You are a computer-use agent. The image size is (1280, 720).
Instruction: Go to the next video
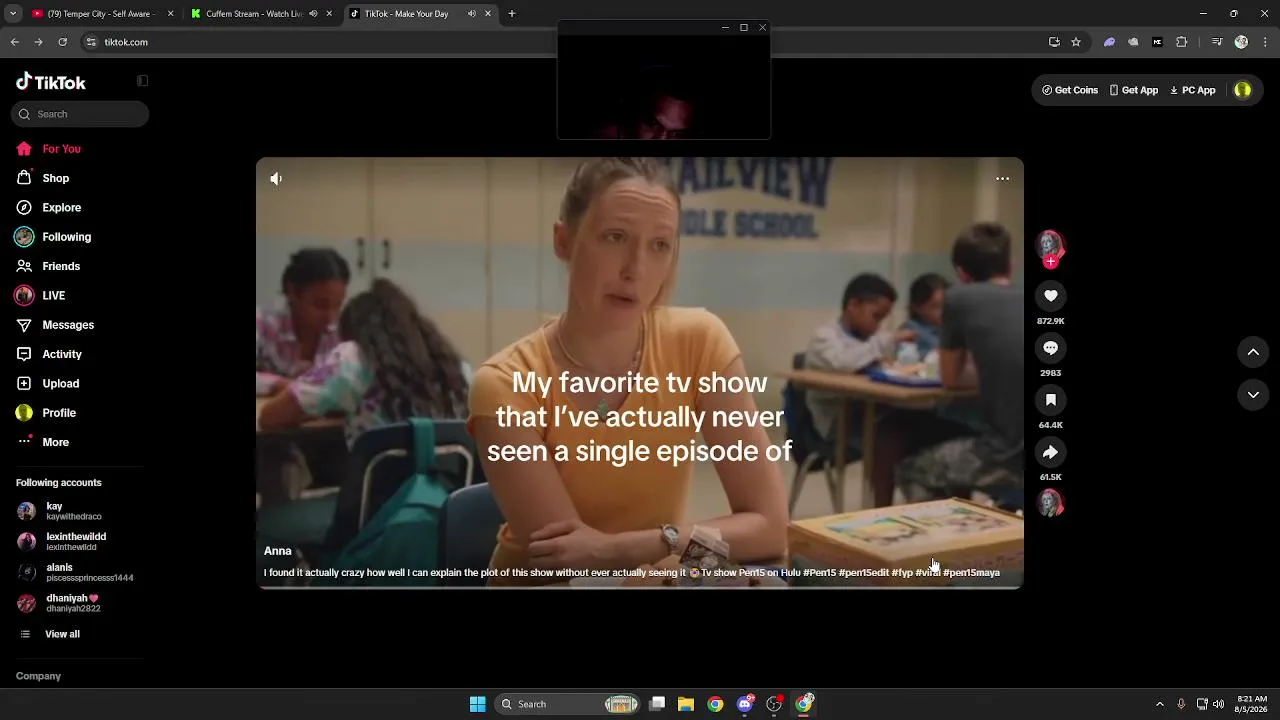1253,395
